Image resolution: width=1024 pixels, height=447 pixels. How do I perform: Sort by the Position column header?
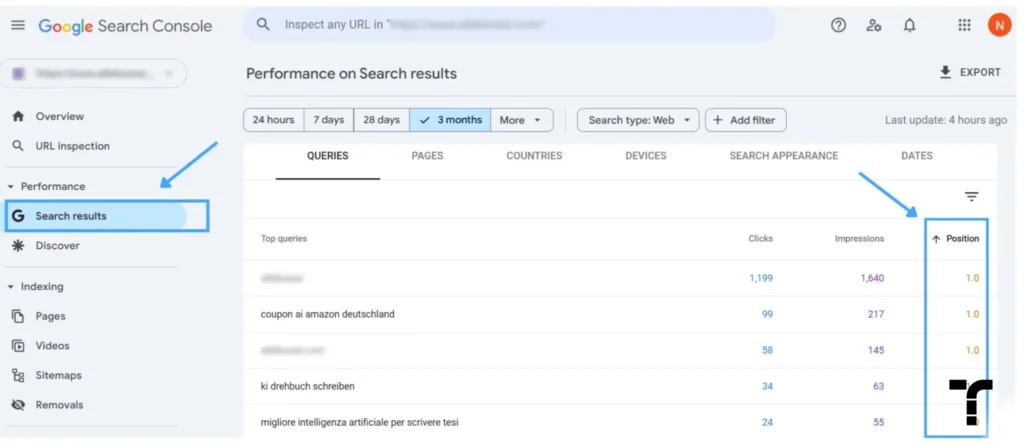click(955, 239)
